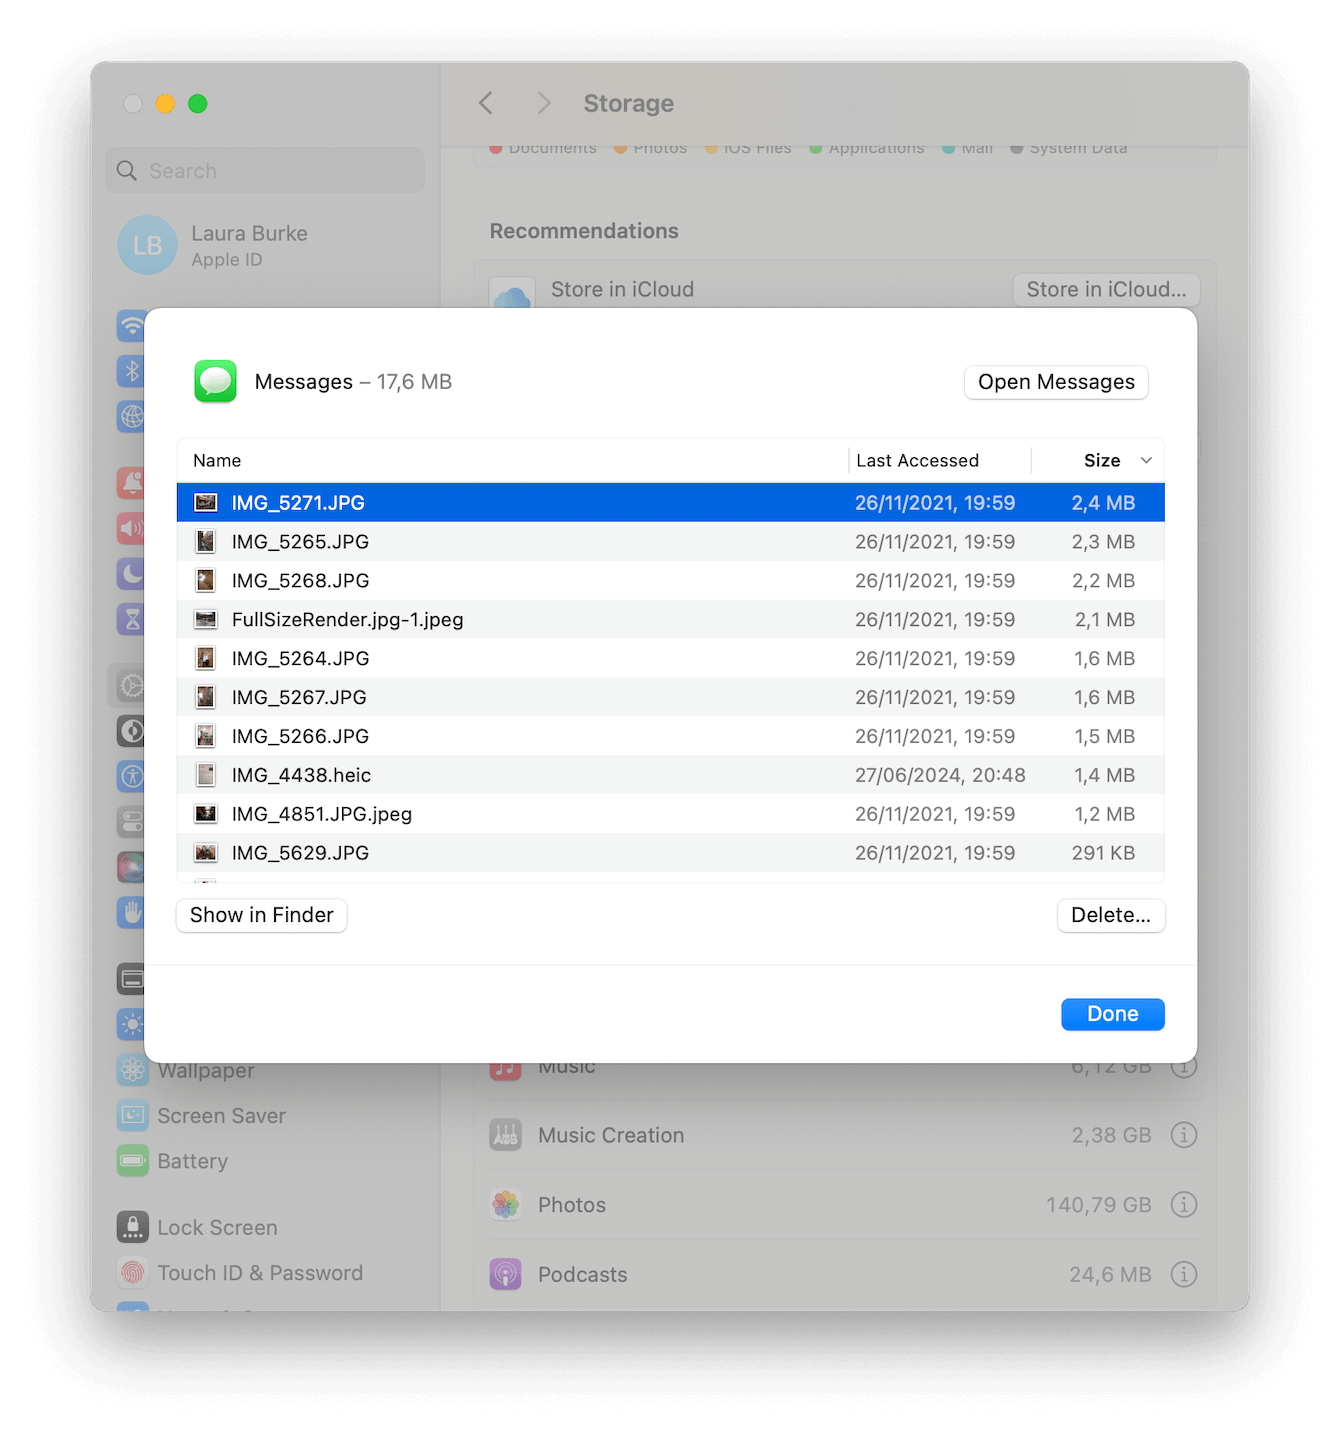Go forward using the toolbar forward chevron
The width and height of the screenshot is (1340, 1431).
point(544,103)
